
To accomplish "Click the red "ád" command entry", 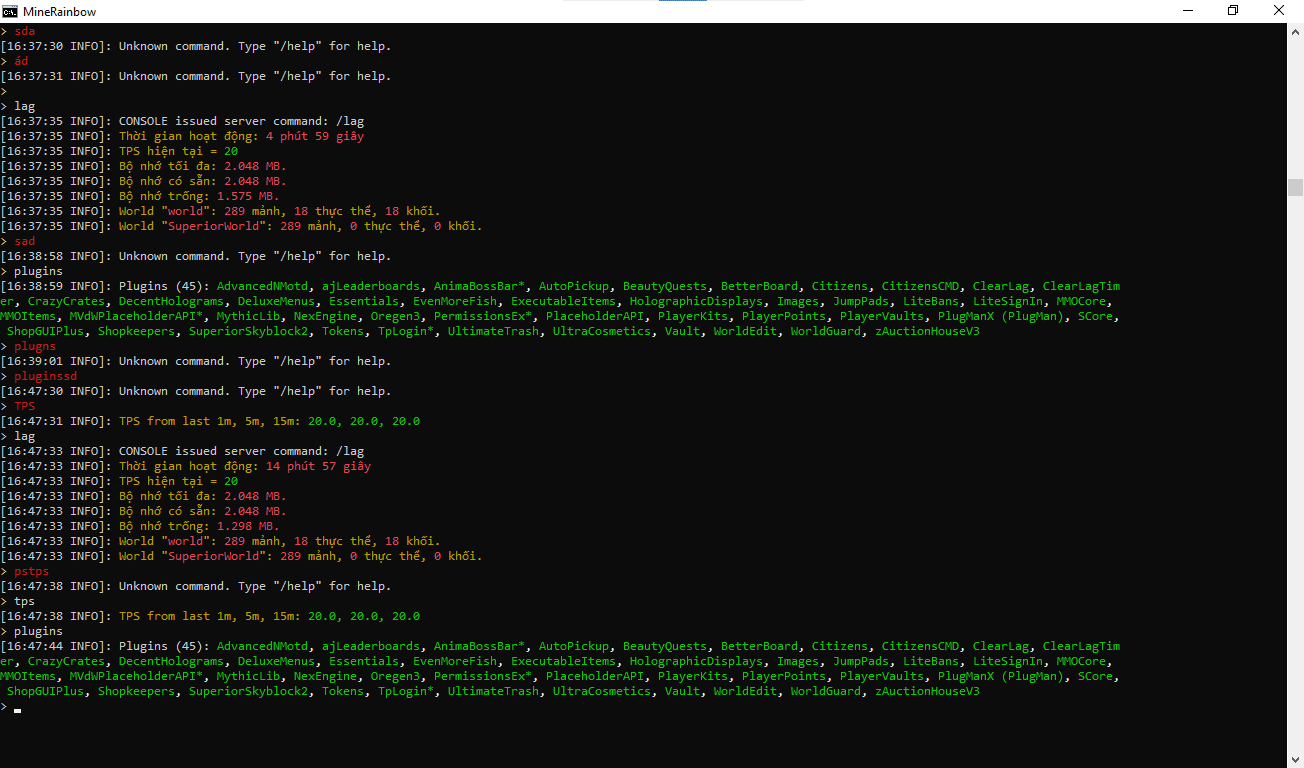I will pyautogui.click(x=21, y=61).
